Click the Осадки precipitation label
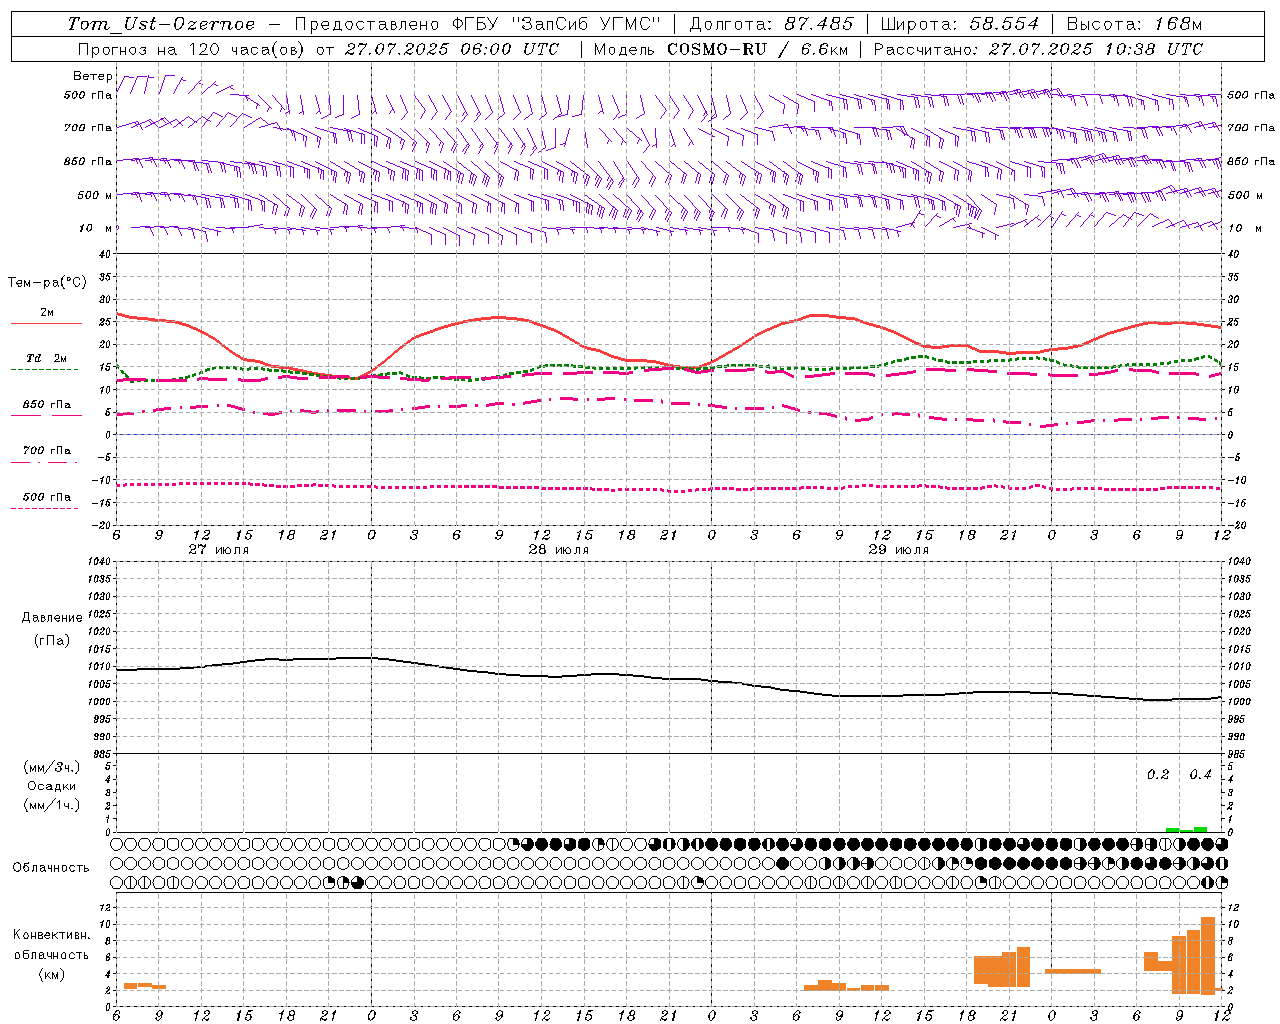 [x=50, y=786]
